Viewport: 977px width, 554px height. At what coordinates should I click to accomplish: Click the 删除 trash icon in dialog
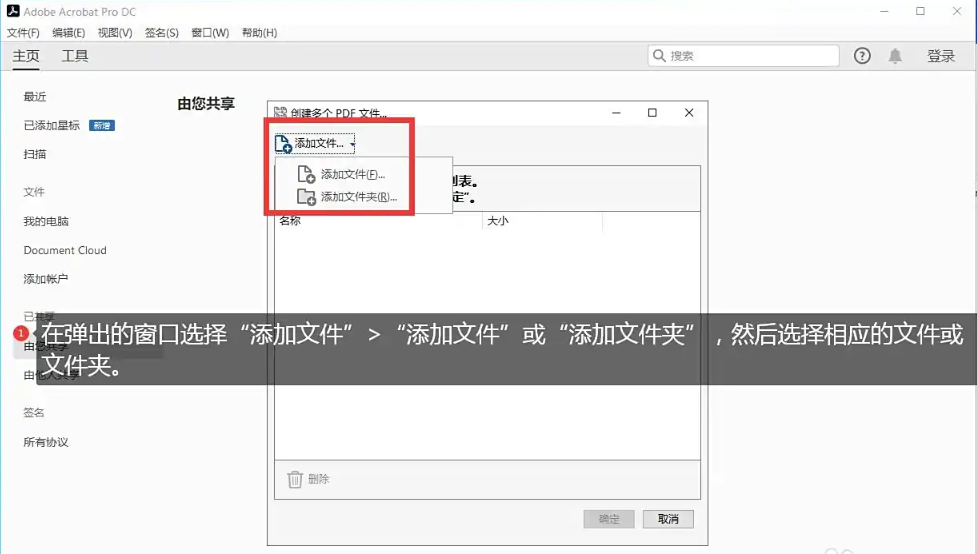pos(295,479)
